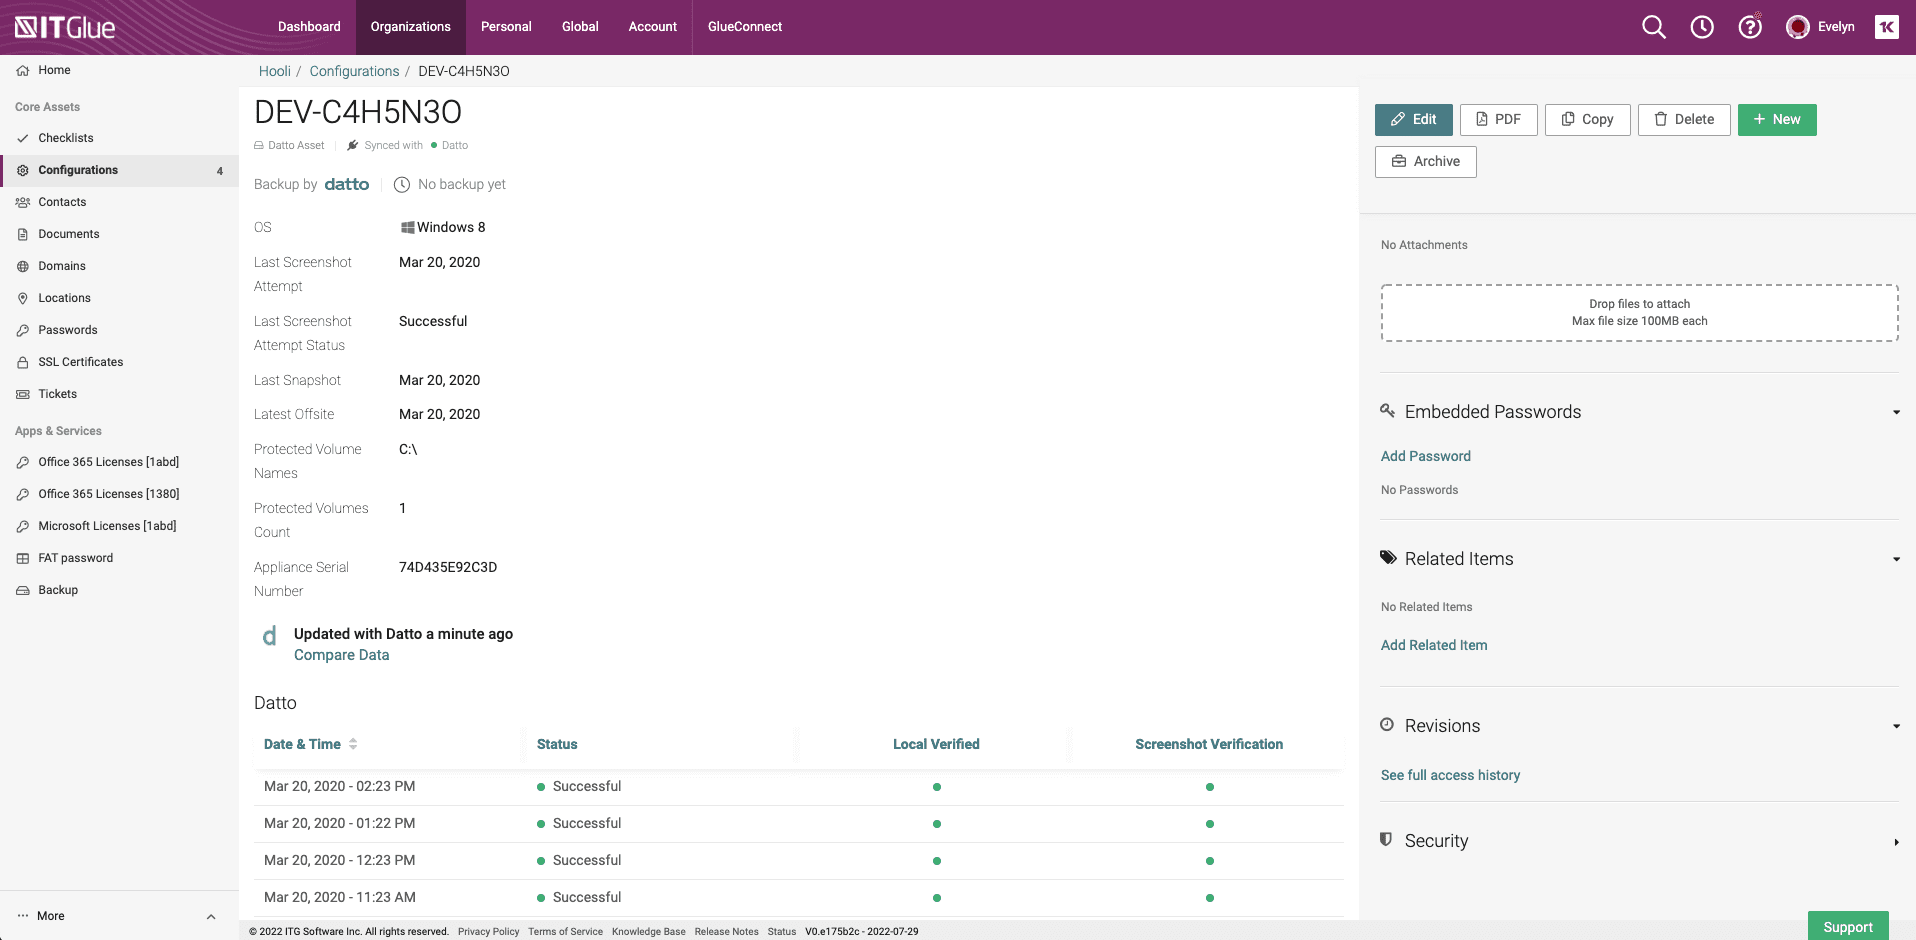Collapse the Related Items section
1916x940 pixels.
1896,560
